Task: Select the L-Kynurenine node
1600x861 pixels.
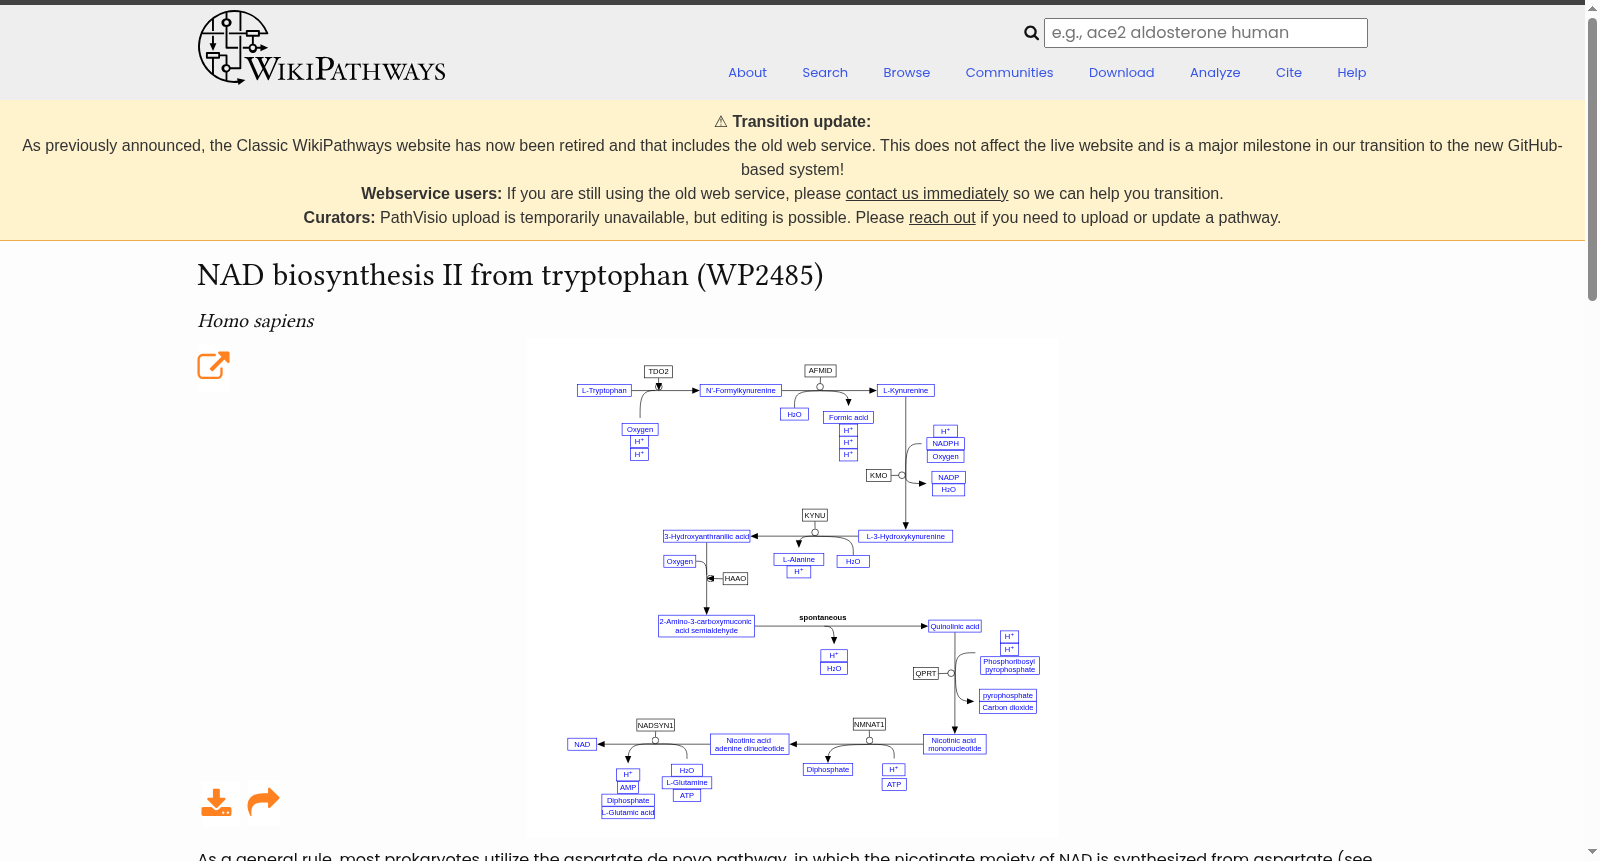Action: 905,391
